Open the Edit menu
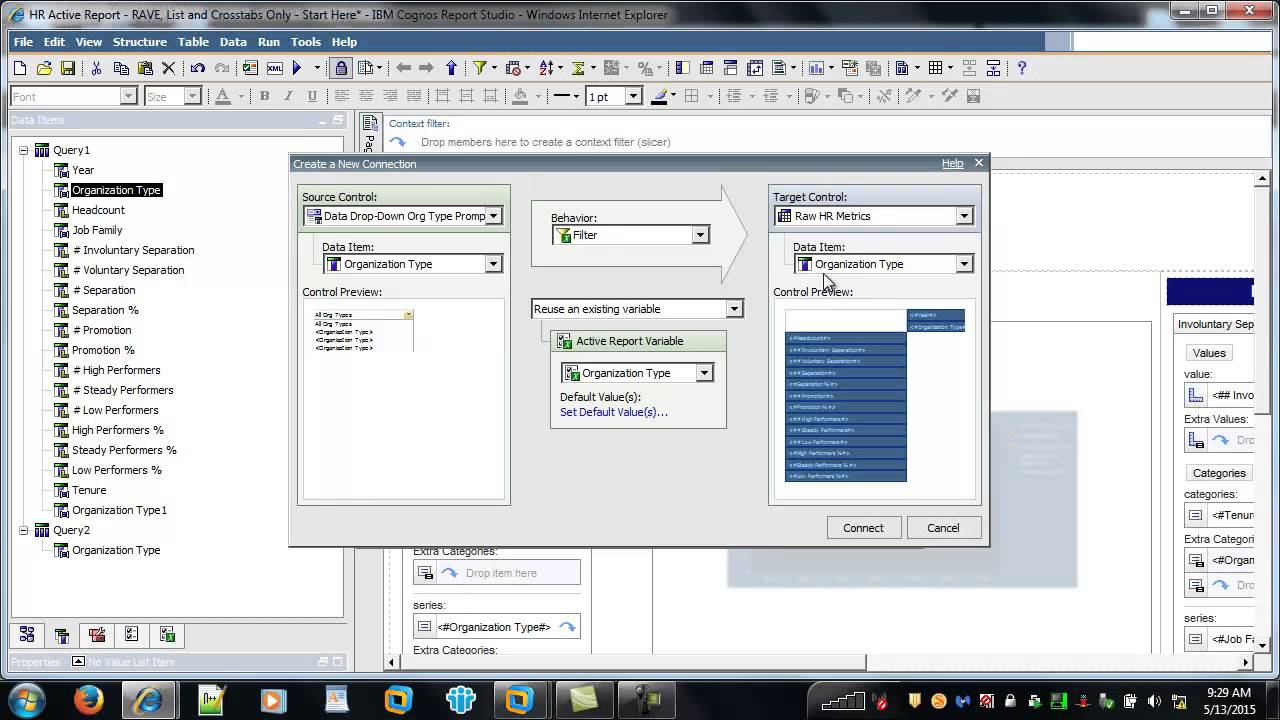 tap(54, 42)
